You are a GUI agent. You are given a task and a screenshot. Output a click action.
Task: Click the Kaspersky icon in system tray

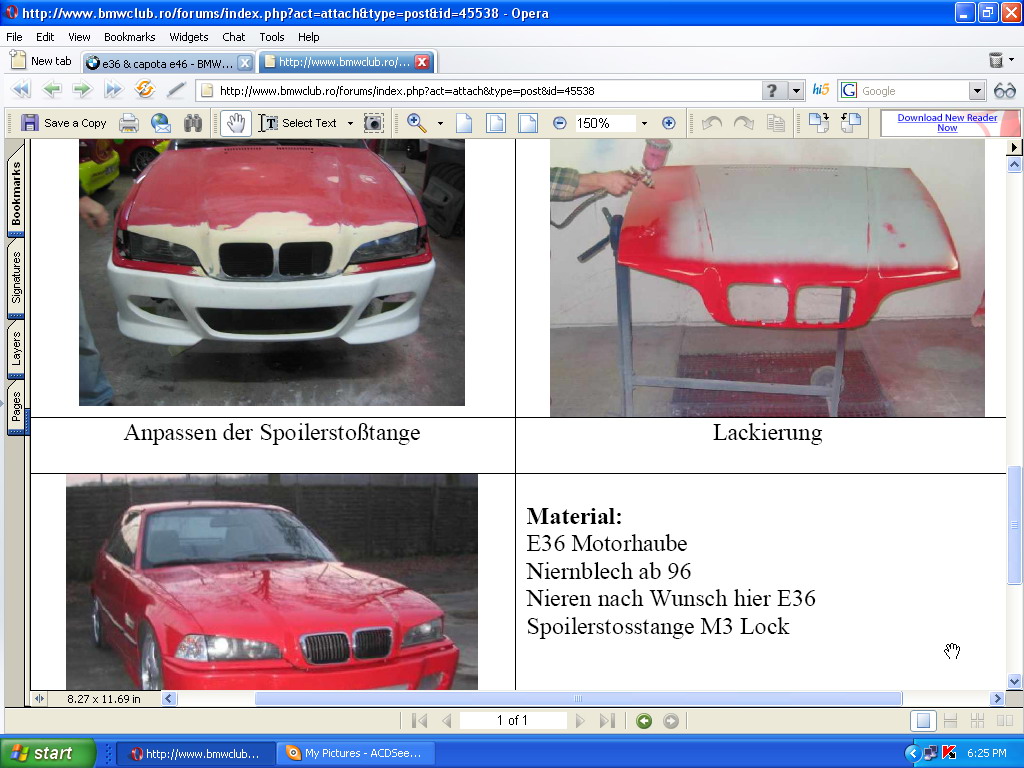(x=949, y=753)
